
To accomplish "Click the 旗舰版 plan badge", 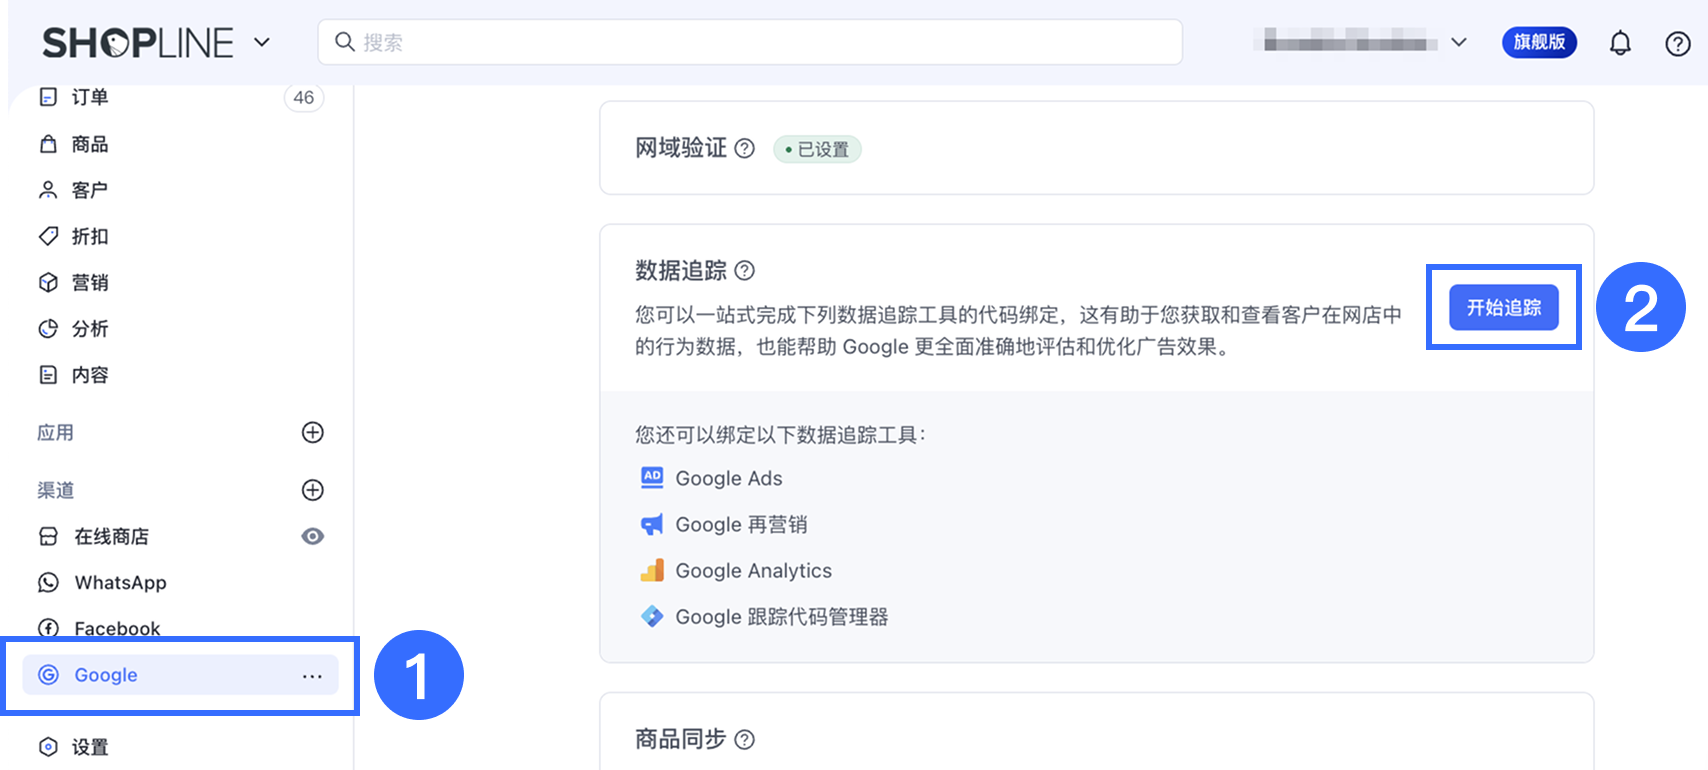I will [x=1539, y=42].
